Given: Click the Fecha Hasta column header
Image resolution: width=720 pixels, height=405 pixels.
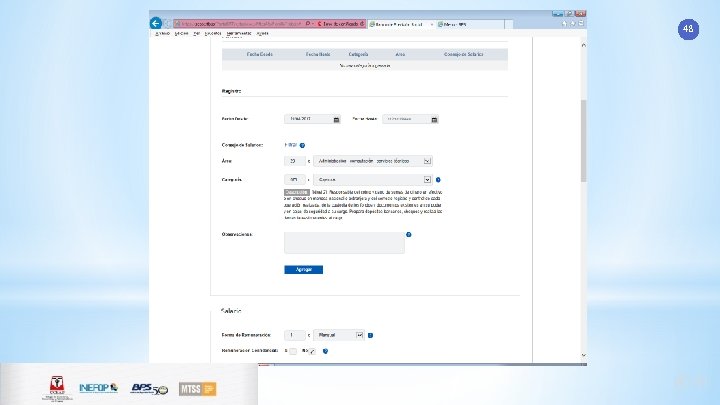Looking at the screenshot, I should click(x=318, y=54).
